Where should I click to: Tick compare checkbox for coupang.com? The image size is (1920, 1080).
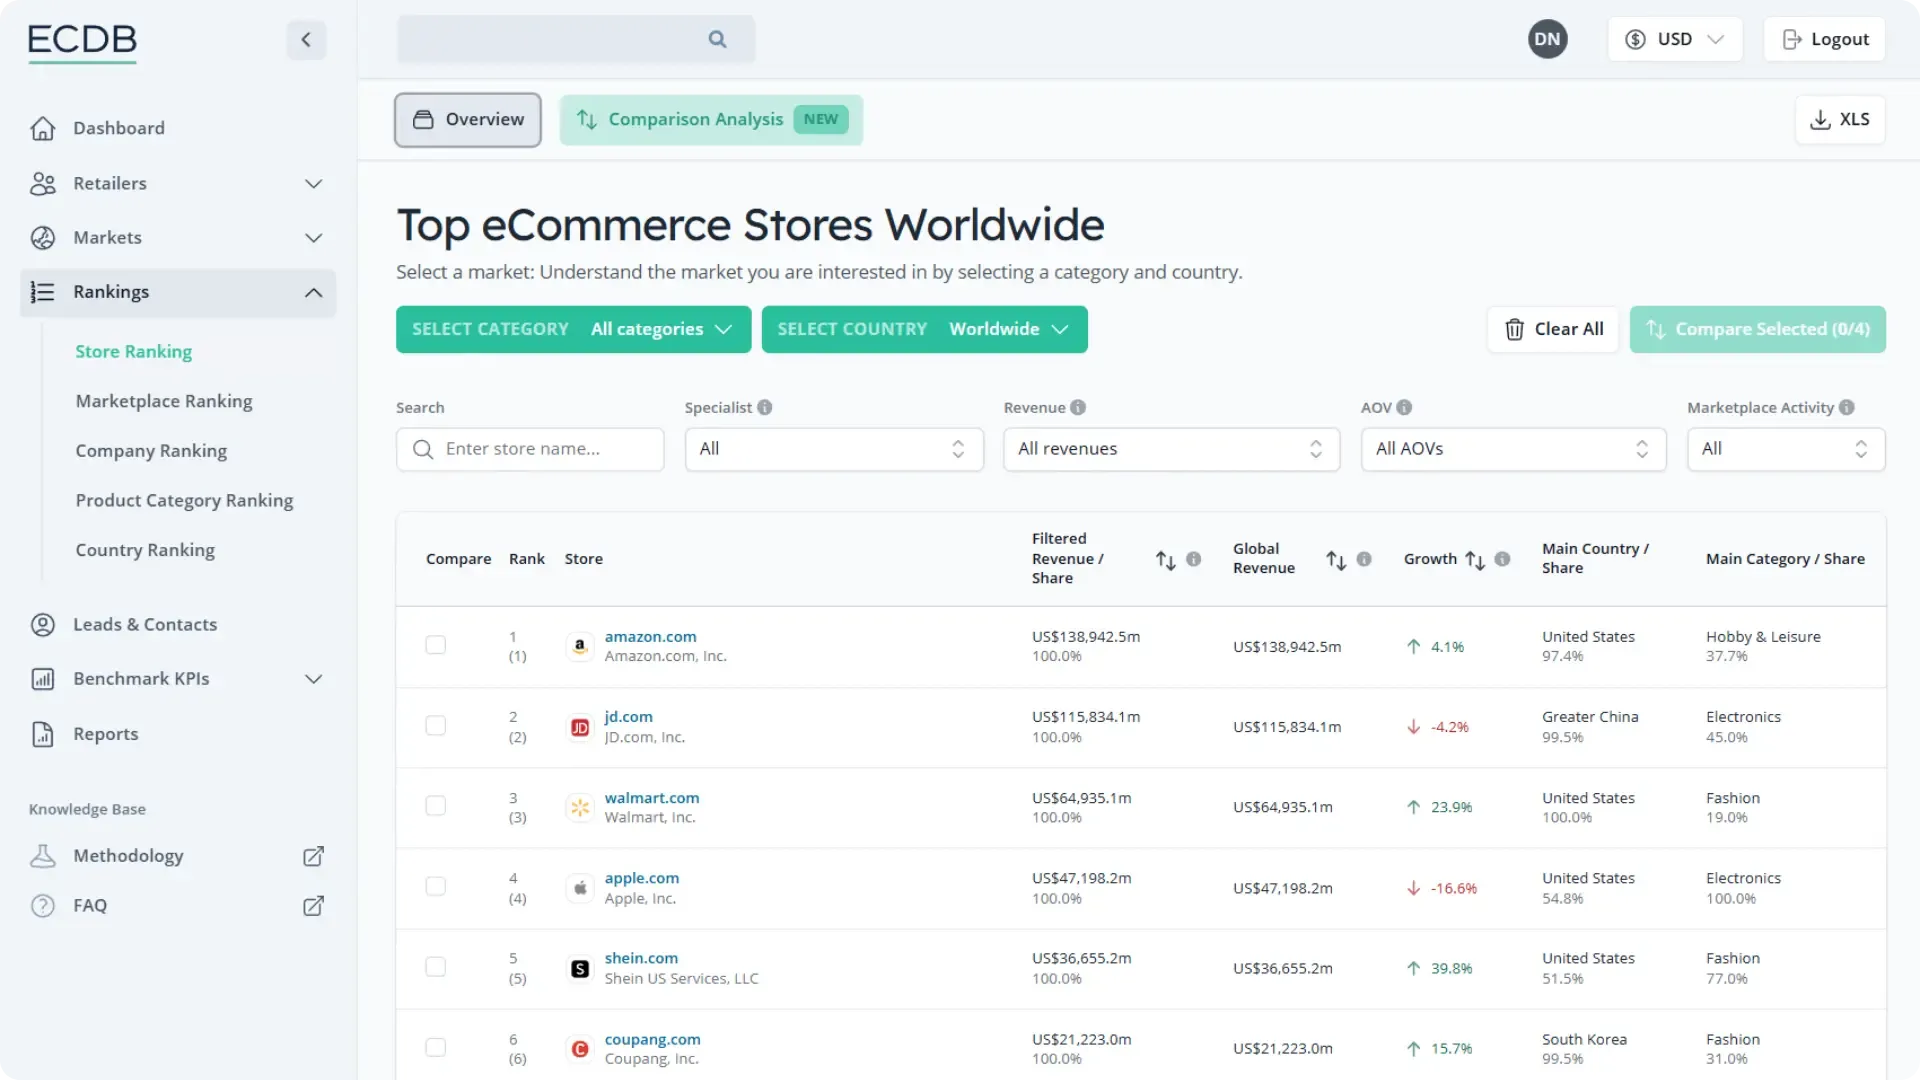pos(436,1047)
